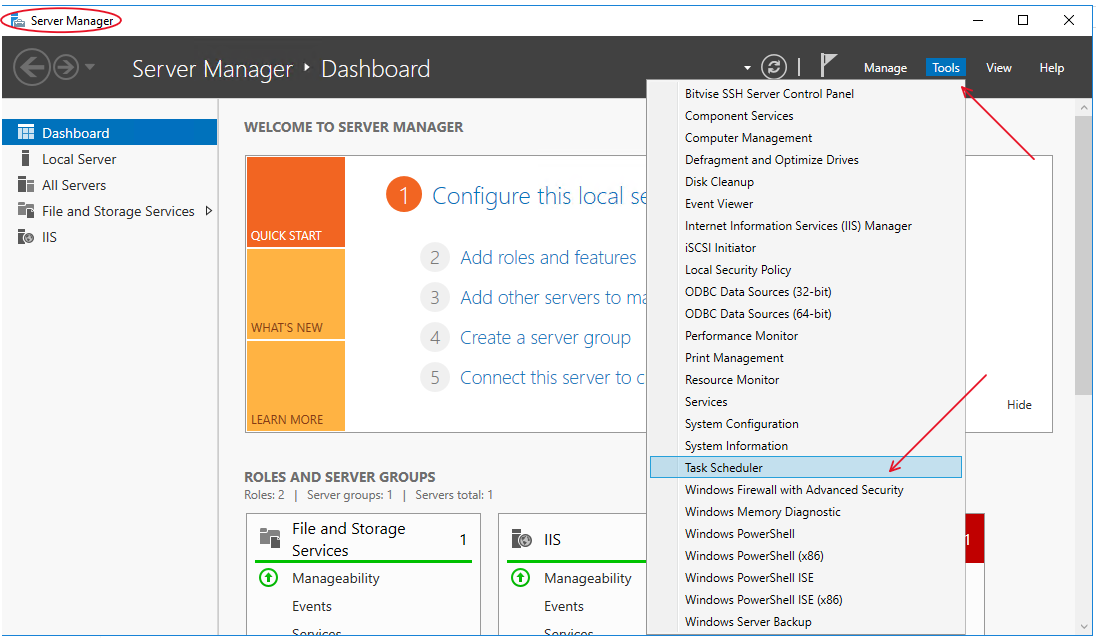Select Task Scheduler from the Tools menu

pyautogui.click(x=726, y=467)
